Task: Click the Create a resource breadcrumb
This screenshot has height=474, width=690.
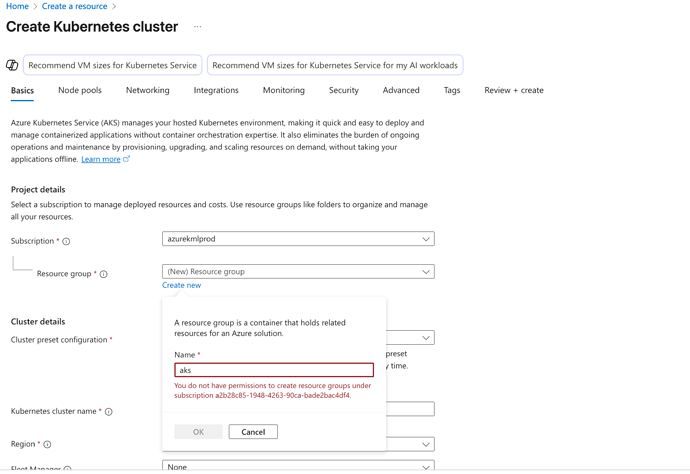Action: 74,6
